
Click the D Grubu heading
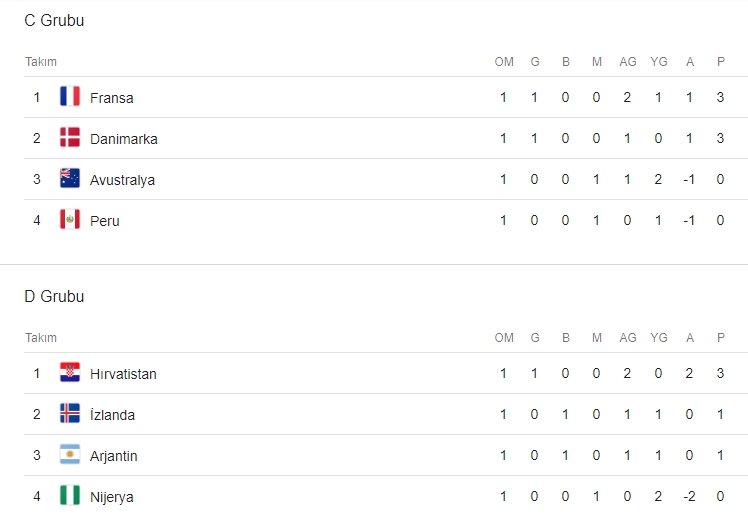coord(54,296)
